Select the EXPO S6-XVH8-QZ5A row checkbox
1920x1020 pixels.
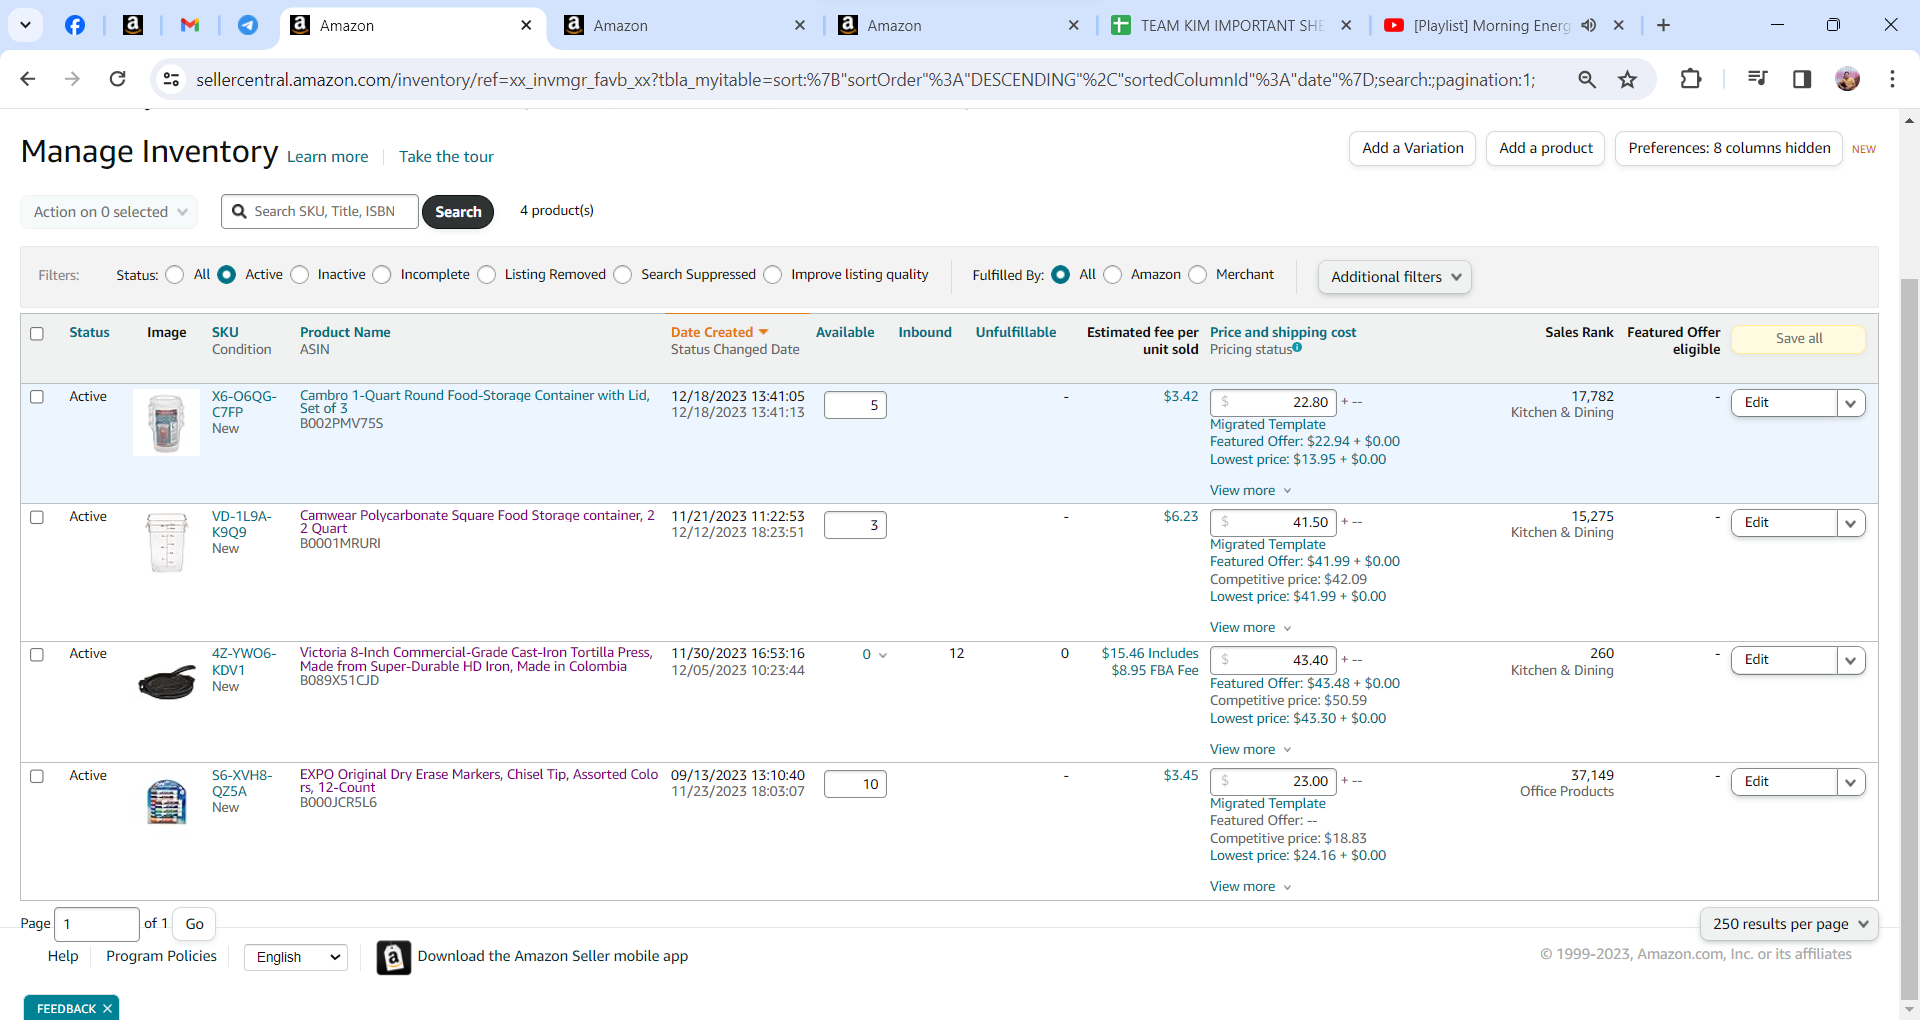pos(37,776)
